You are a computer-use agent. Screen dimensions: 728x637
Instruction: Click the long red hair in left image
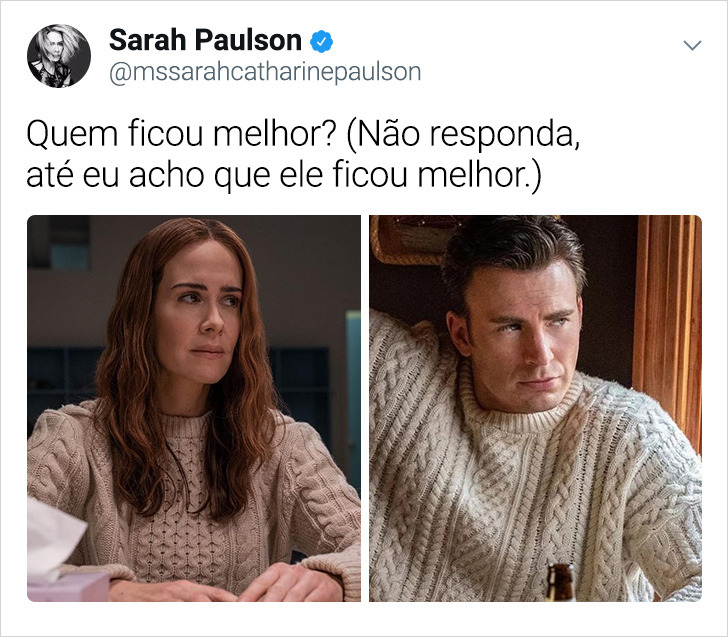135,395
